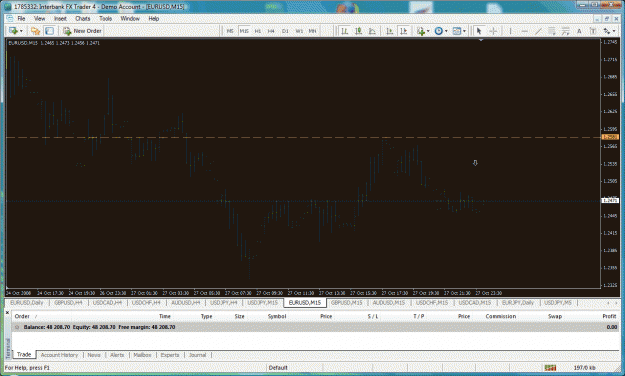Open the Window menu
This screenshot has height=376, width=625.
(x=130, y=18)
